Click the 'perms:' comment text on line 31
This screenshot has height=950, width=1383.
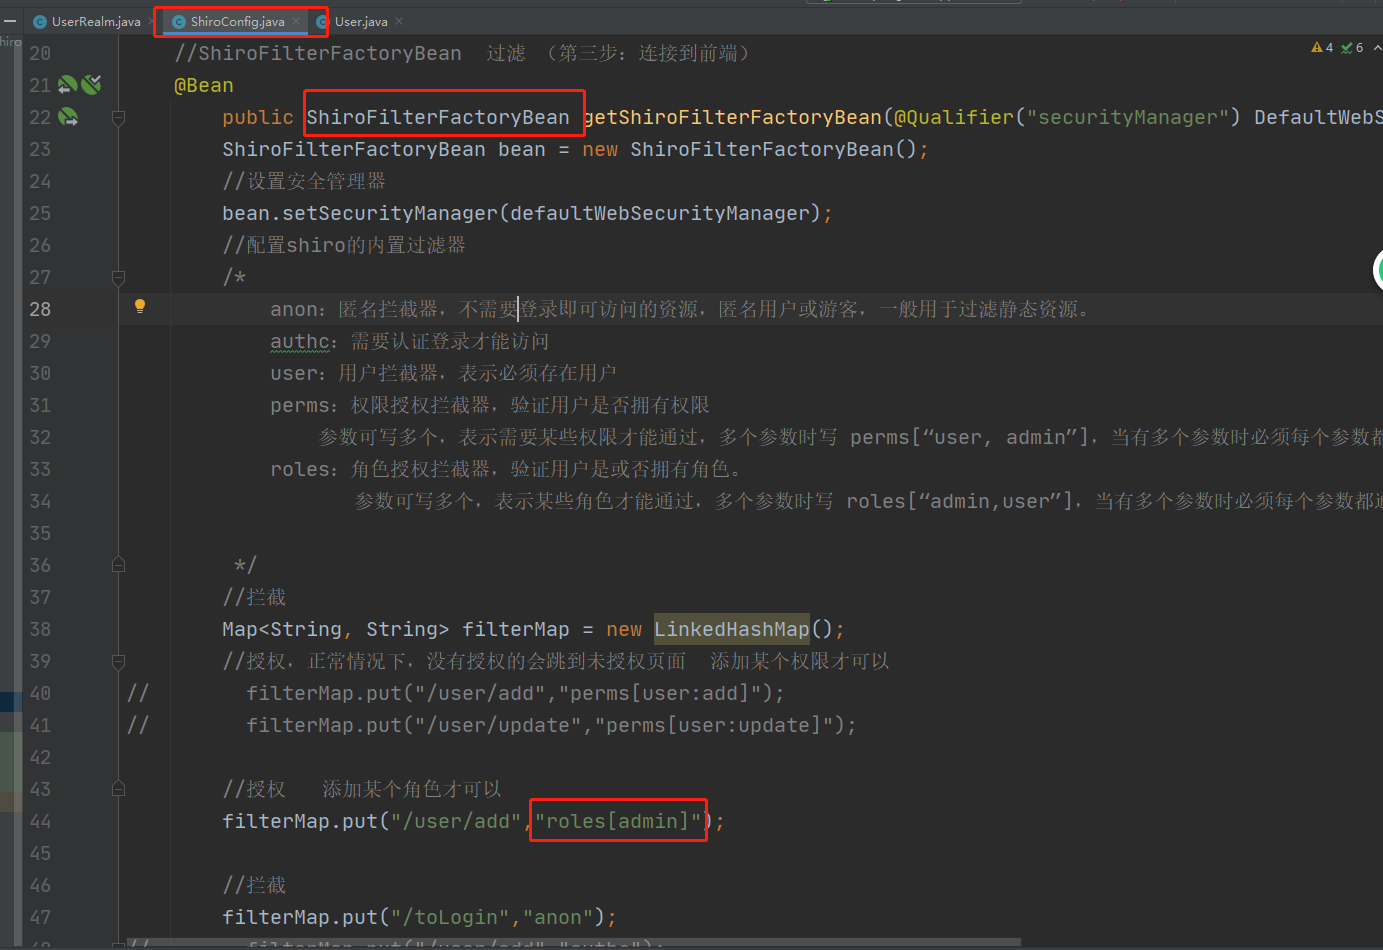304,405
